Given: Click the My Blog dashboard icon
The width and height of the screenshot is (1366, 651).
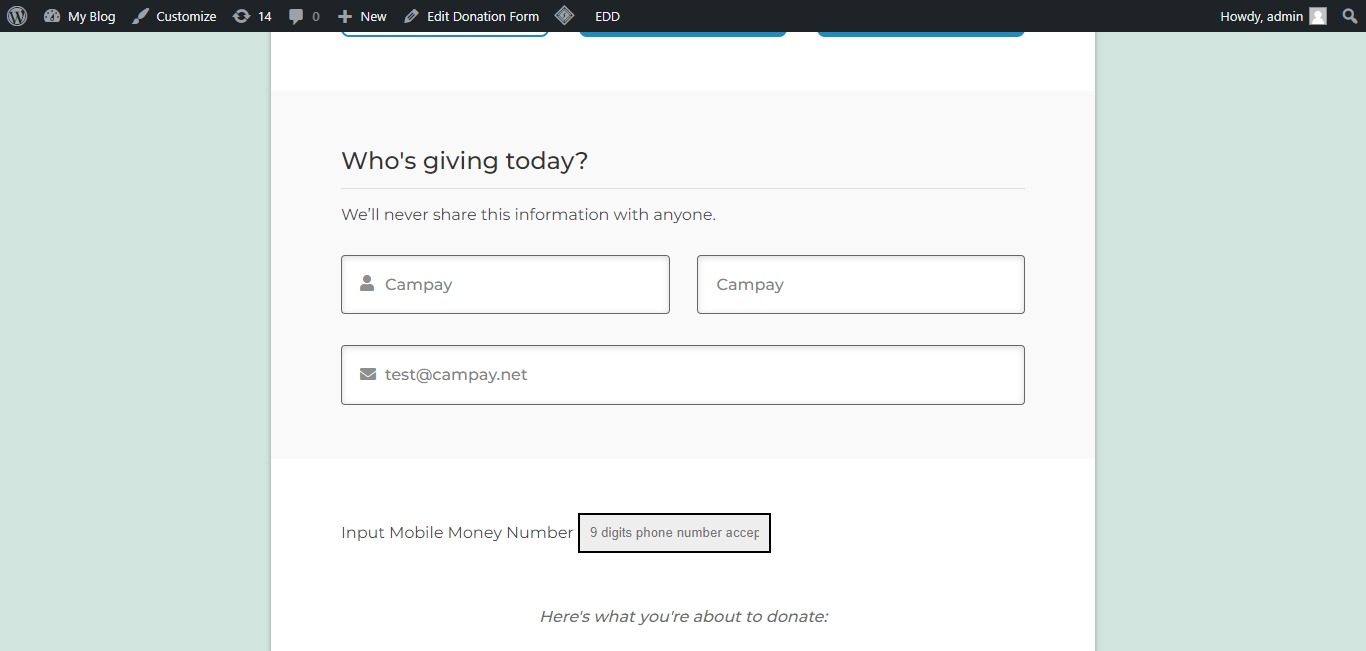Looking at the screenshot, I should click(52, 16).
